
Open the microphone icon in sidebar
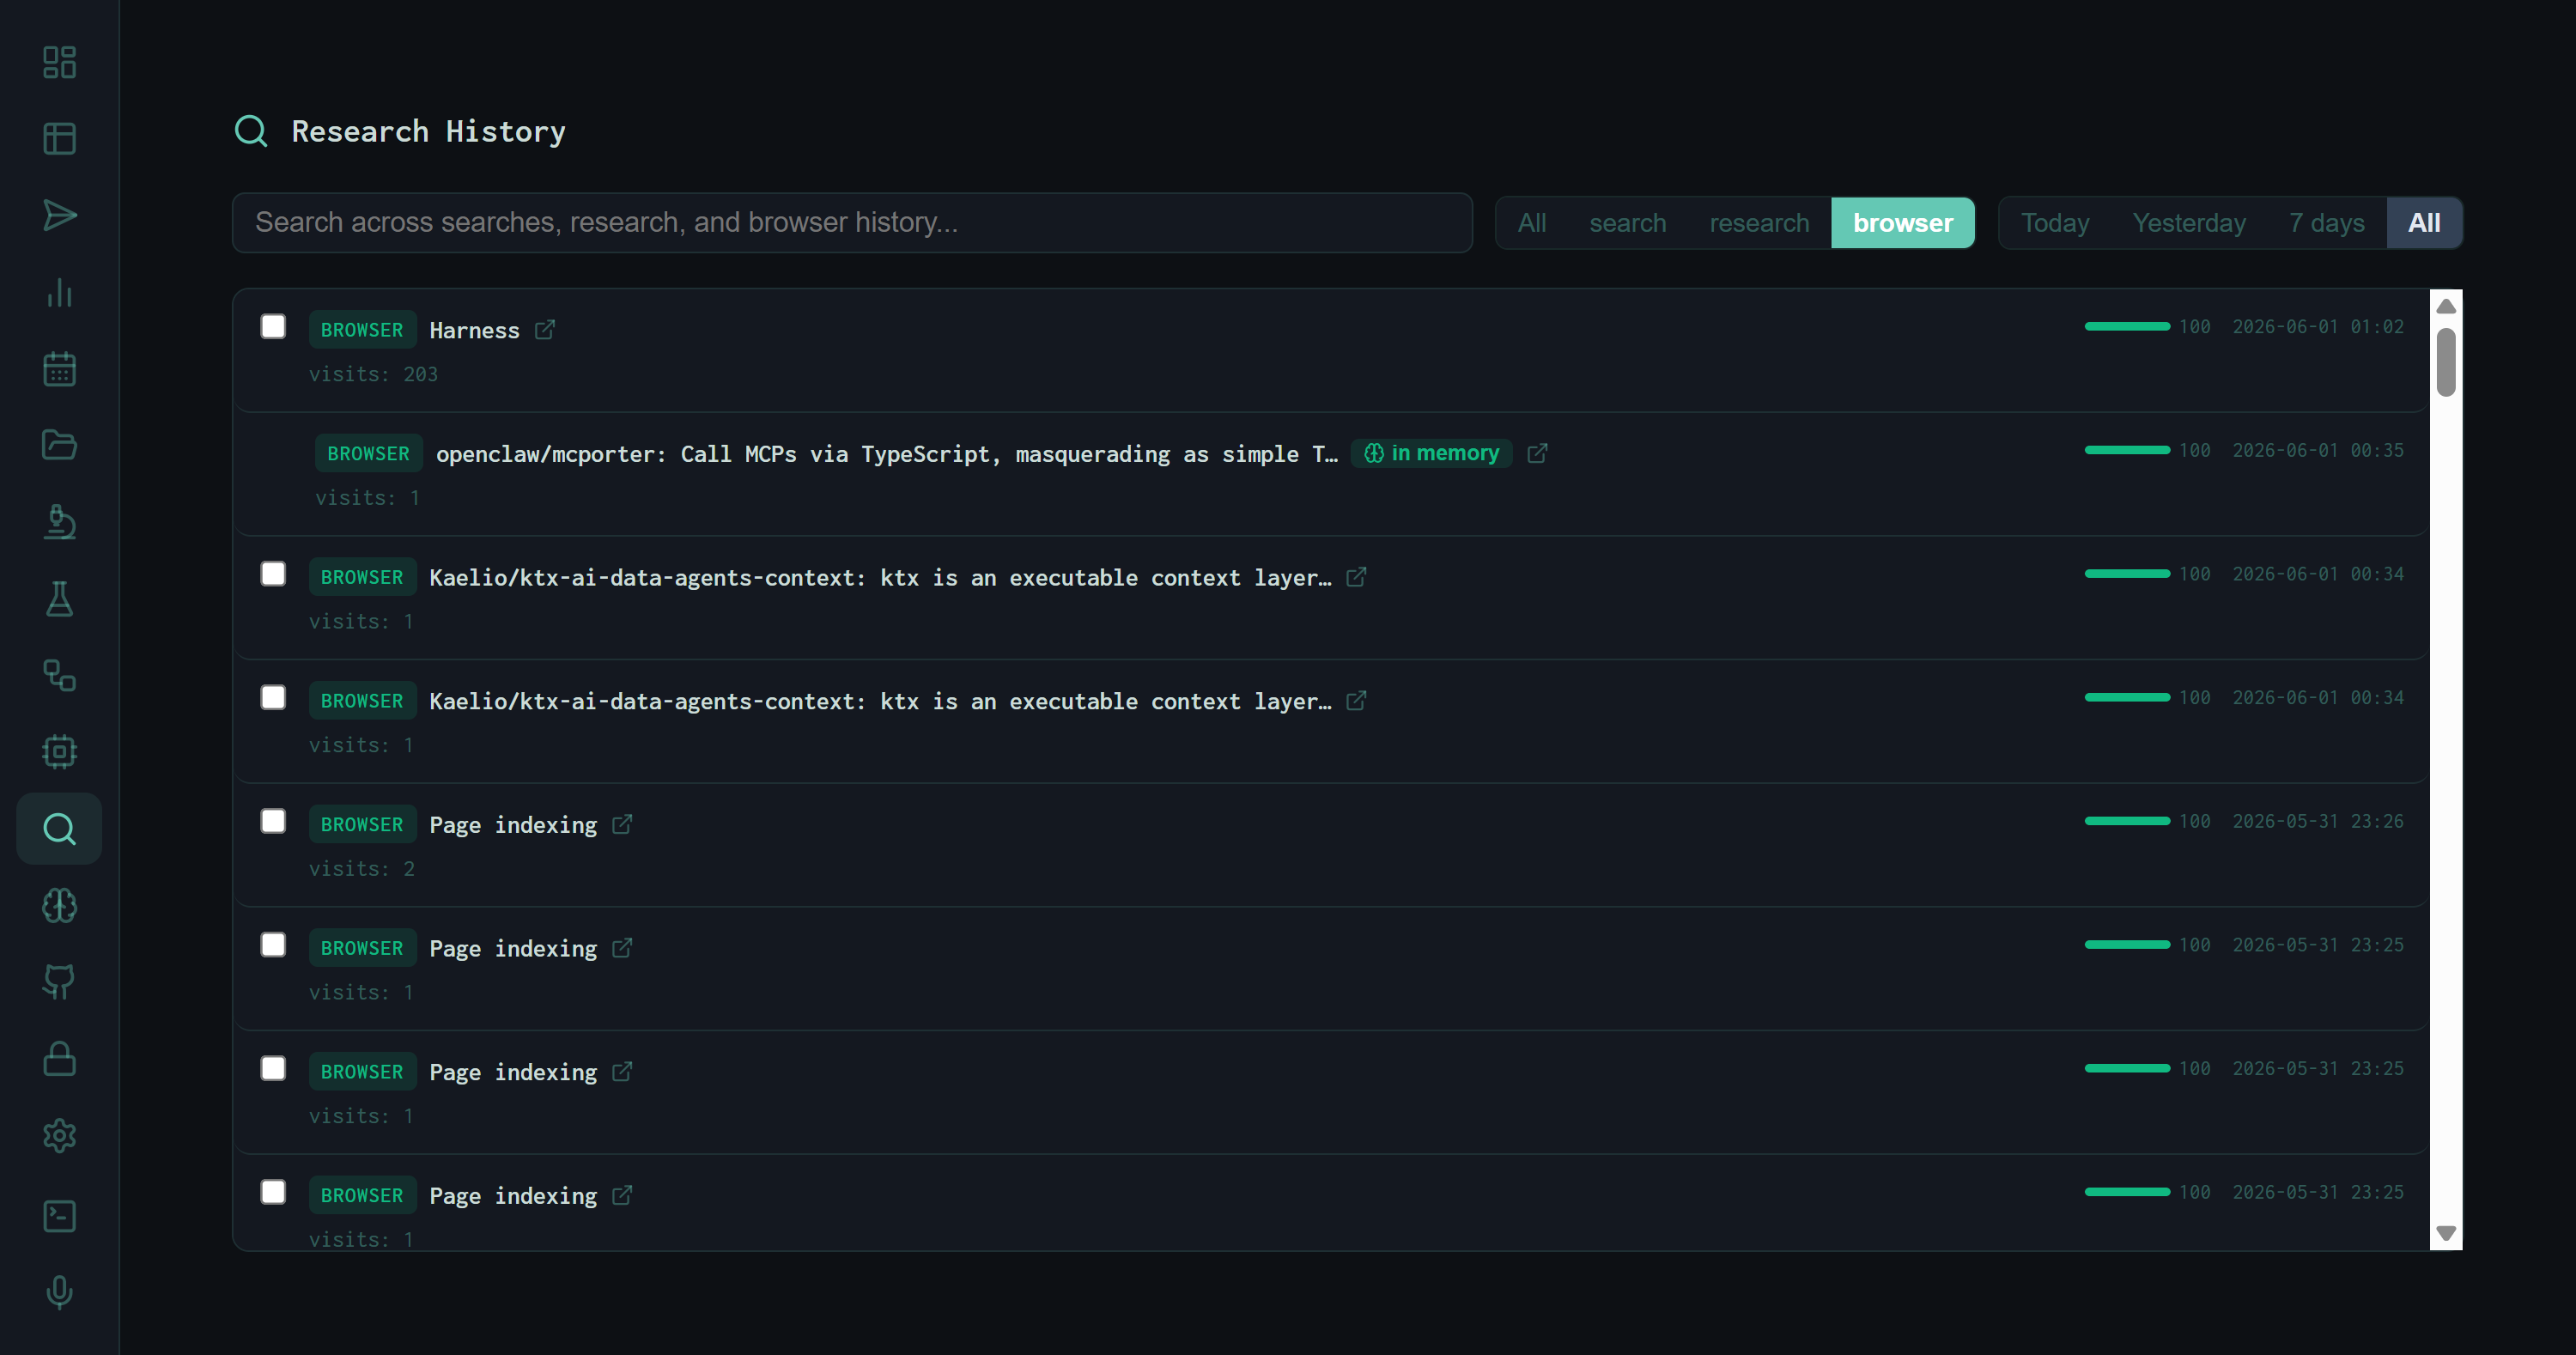59,1292
